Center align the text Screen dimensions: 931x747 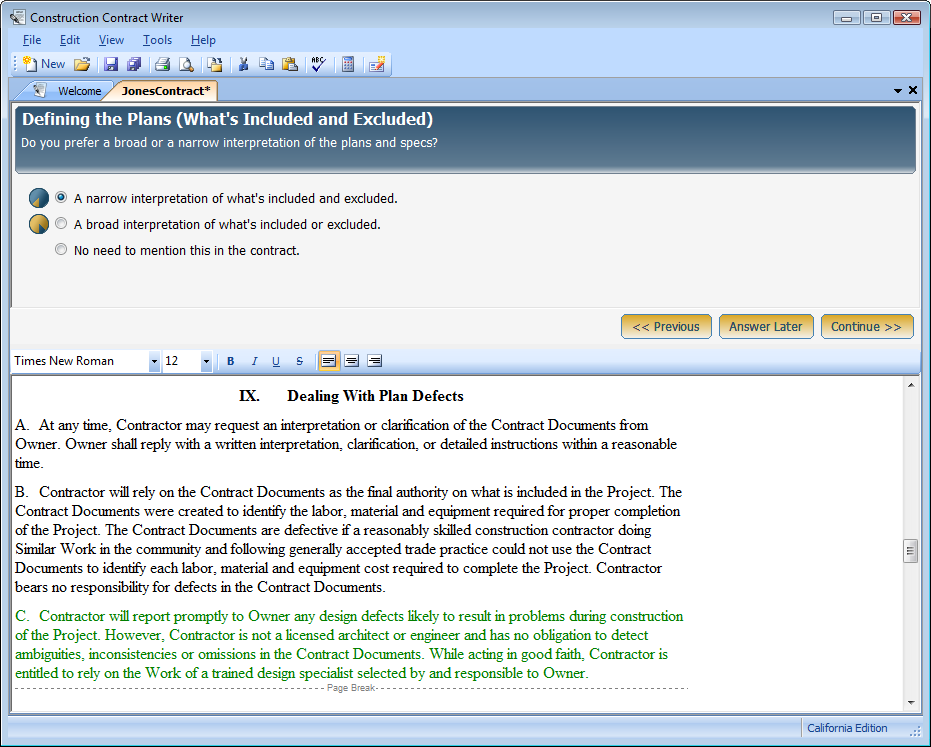(352, 361)
